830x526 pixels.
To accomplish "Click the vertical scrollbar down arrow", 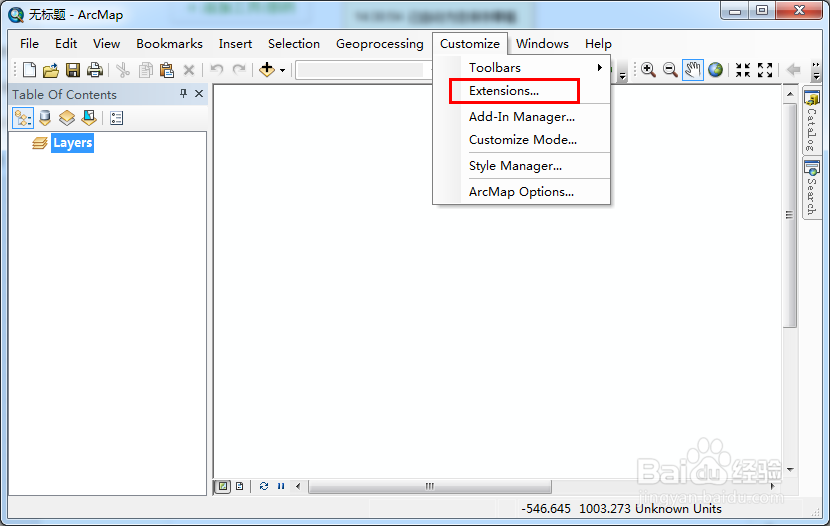I will (790, 469).
